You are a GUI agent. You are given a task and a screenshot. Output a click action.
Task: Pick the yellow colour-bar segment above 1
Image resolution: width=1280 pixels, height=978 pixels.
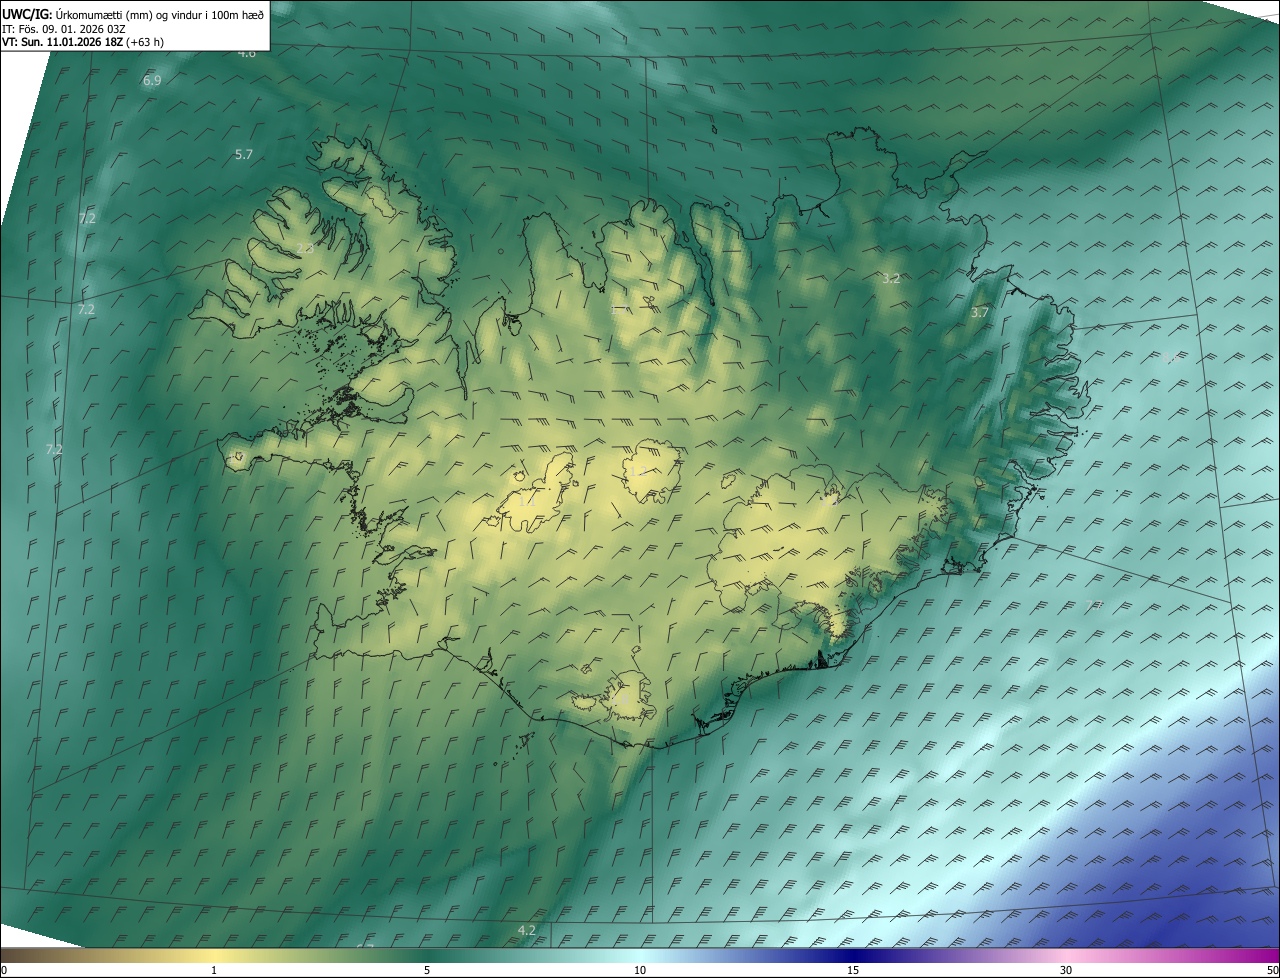[214, 956]
